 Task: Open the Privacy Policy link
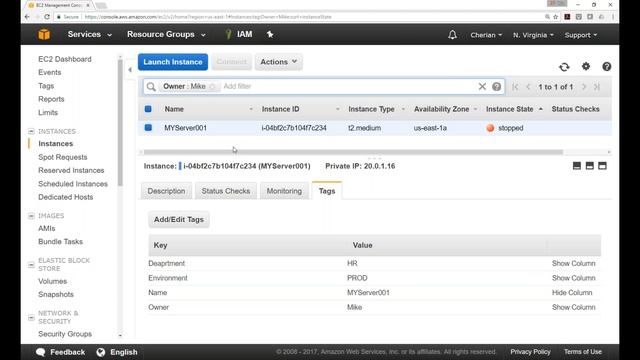pos(530,352)
